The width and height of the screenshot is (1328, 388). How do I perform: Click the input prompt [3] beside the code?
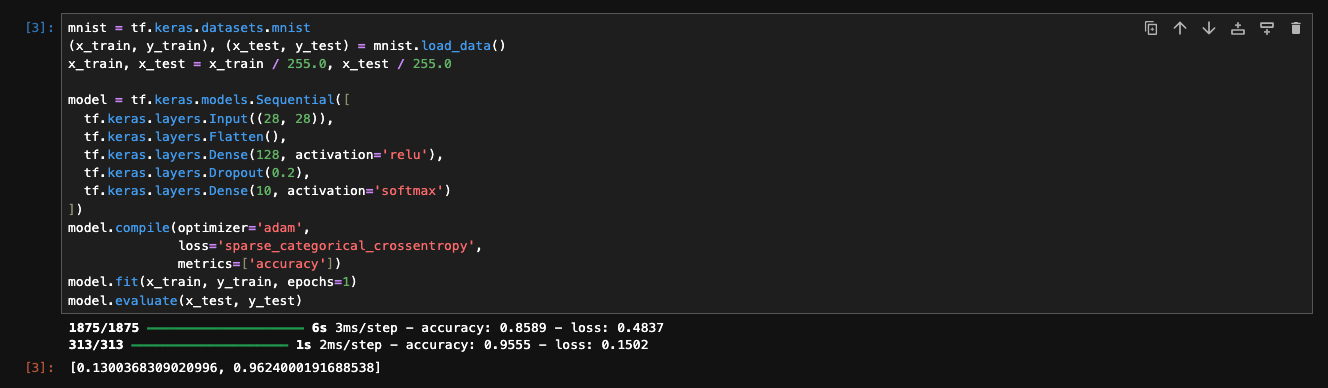(x=41, y=29)
